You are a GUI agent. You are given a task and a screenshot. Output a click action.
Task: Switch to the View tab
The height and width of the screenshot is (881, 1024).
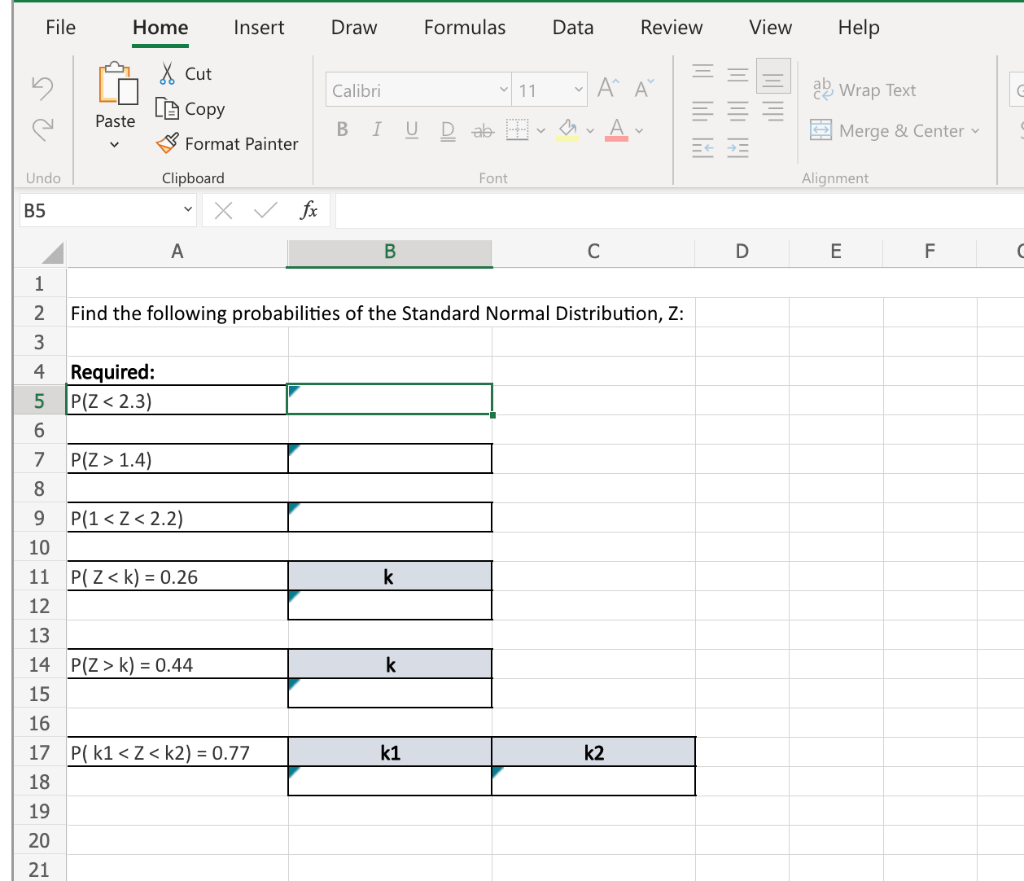pyautogui.click(x=770, y=27)
